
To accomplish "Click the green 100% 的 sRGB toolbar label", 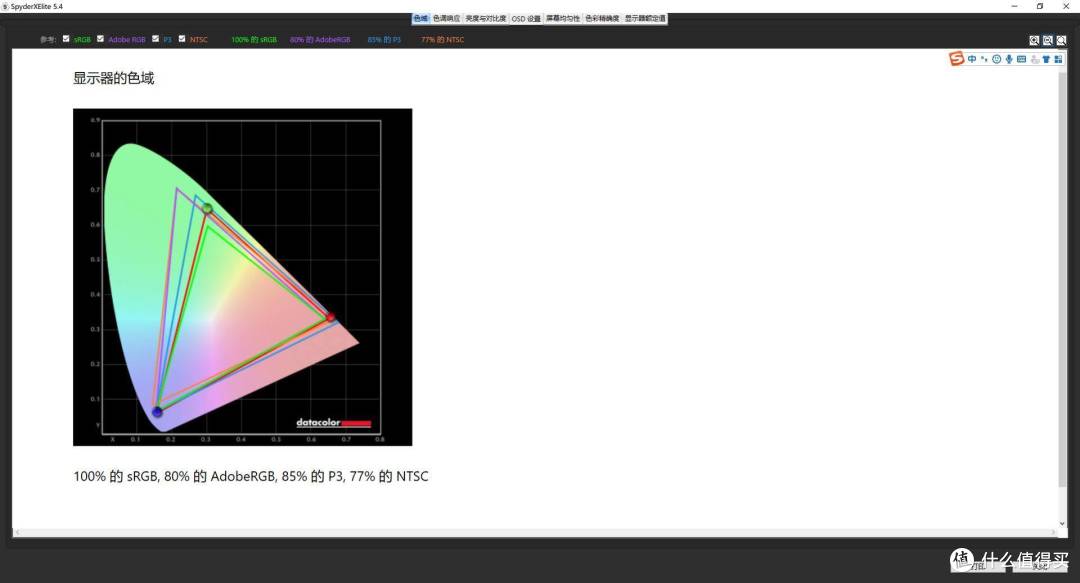I will click(x=254, y=40).
